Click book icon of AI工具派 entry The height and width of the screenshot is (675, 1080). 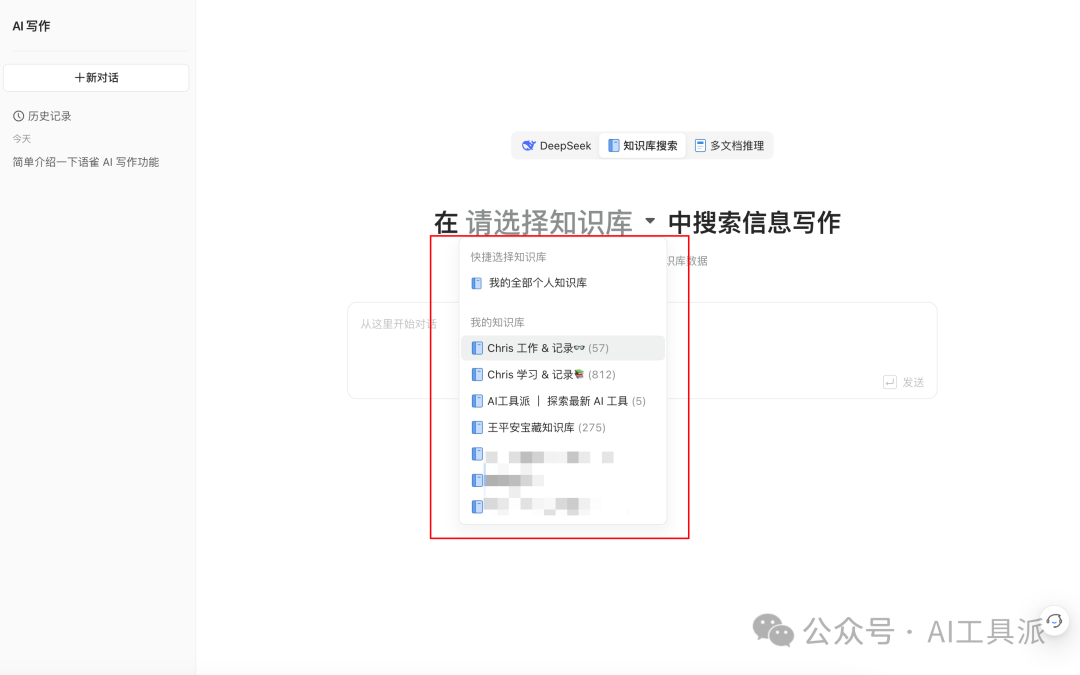pos(477,401)
